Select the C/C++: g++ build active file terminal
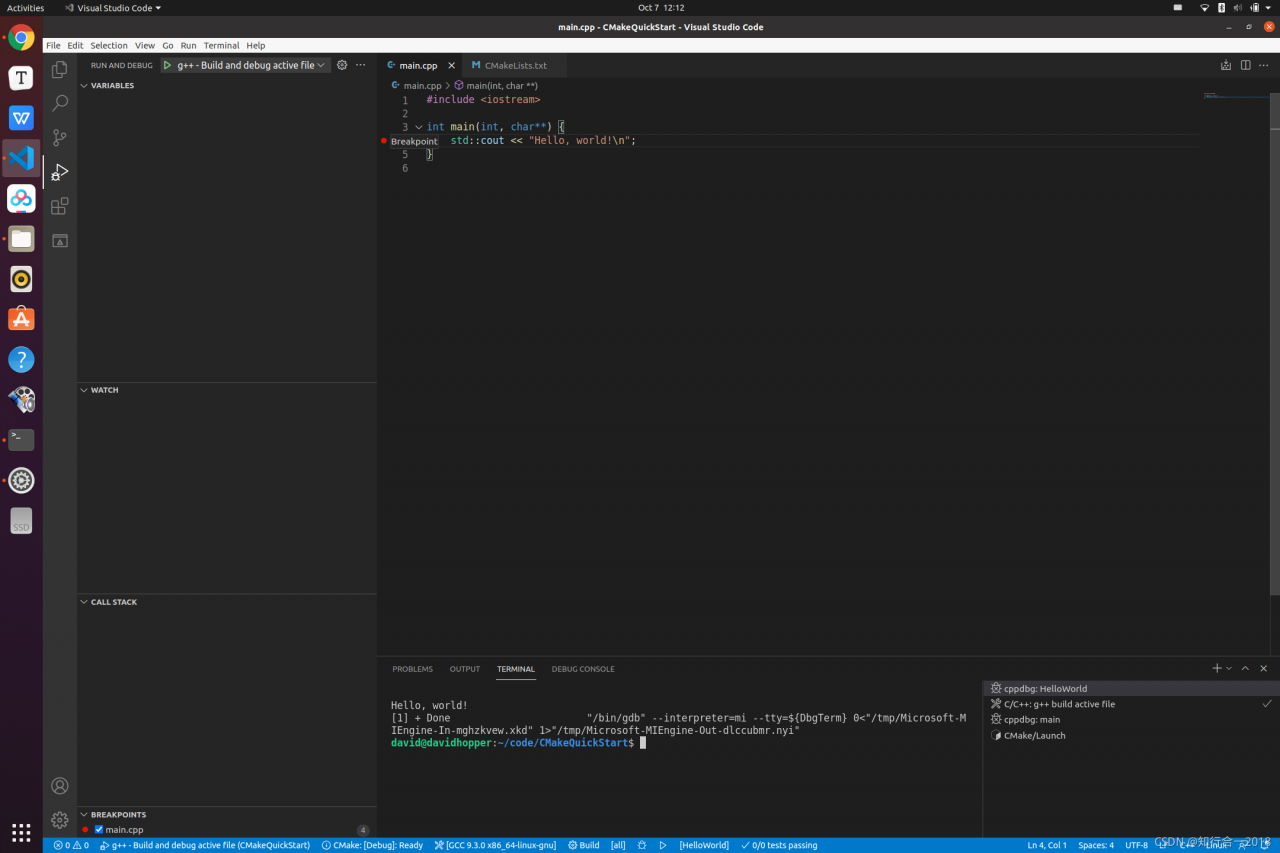Image resolution: width=1280 pixels, height=853 pixels. 1130,704
